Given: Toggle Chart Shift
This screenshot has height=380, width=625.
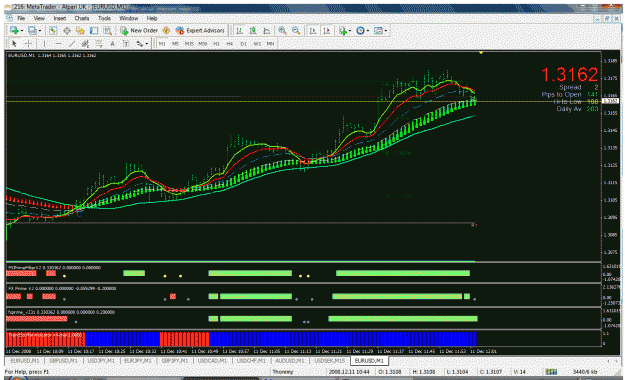Looking at the screenshot, I should (327, 30).
